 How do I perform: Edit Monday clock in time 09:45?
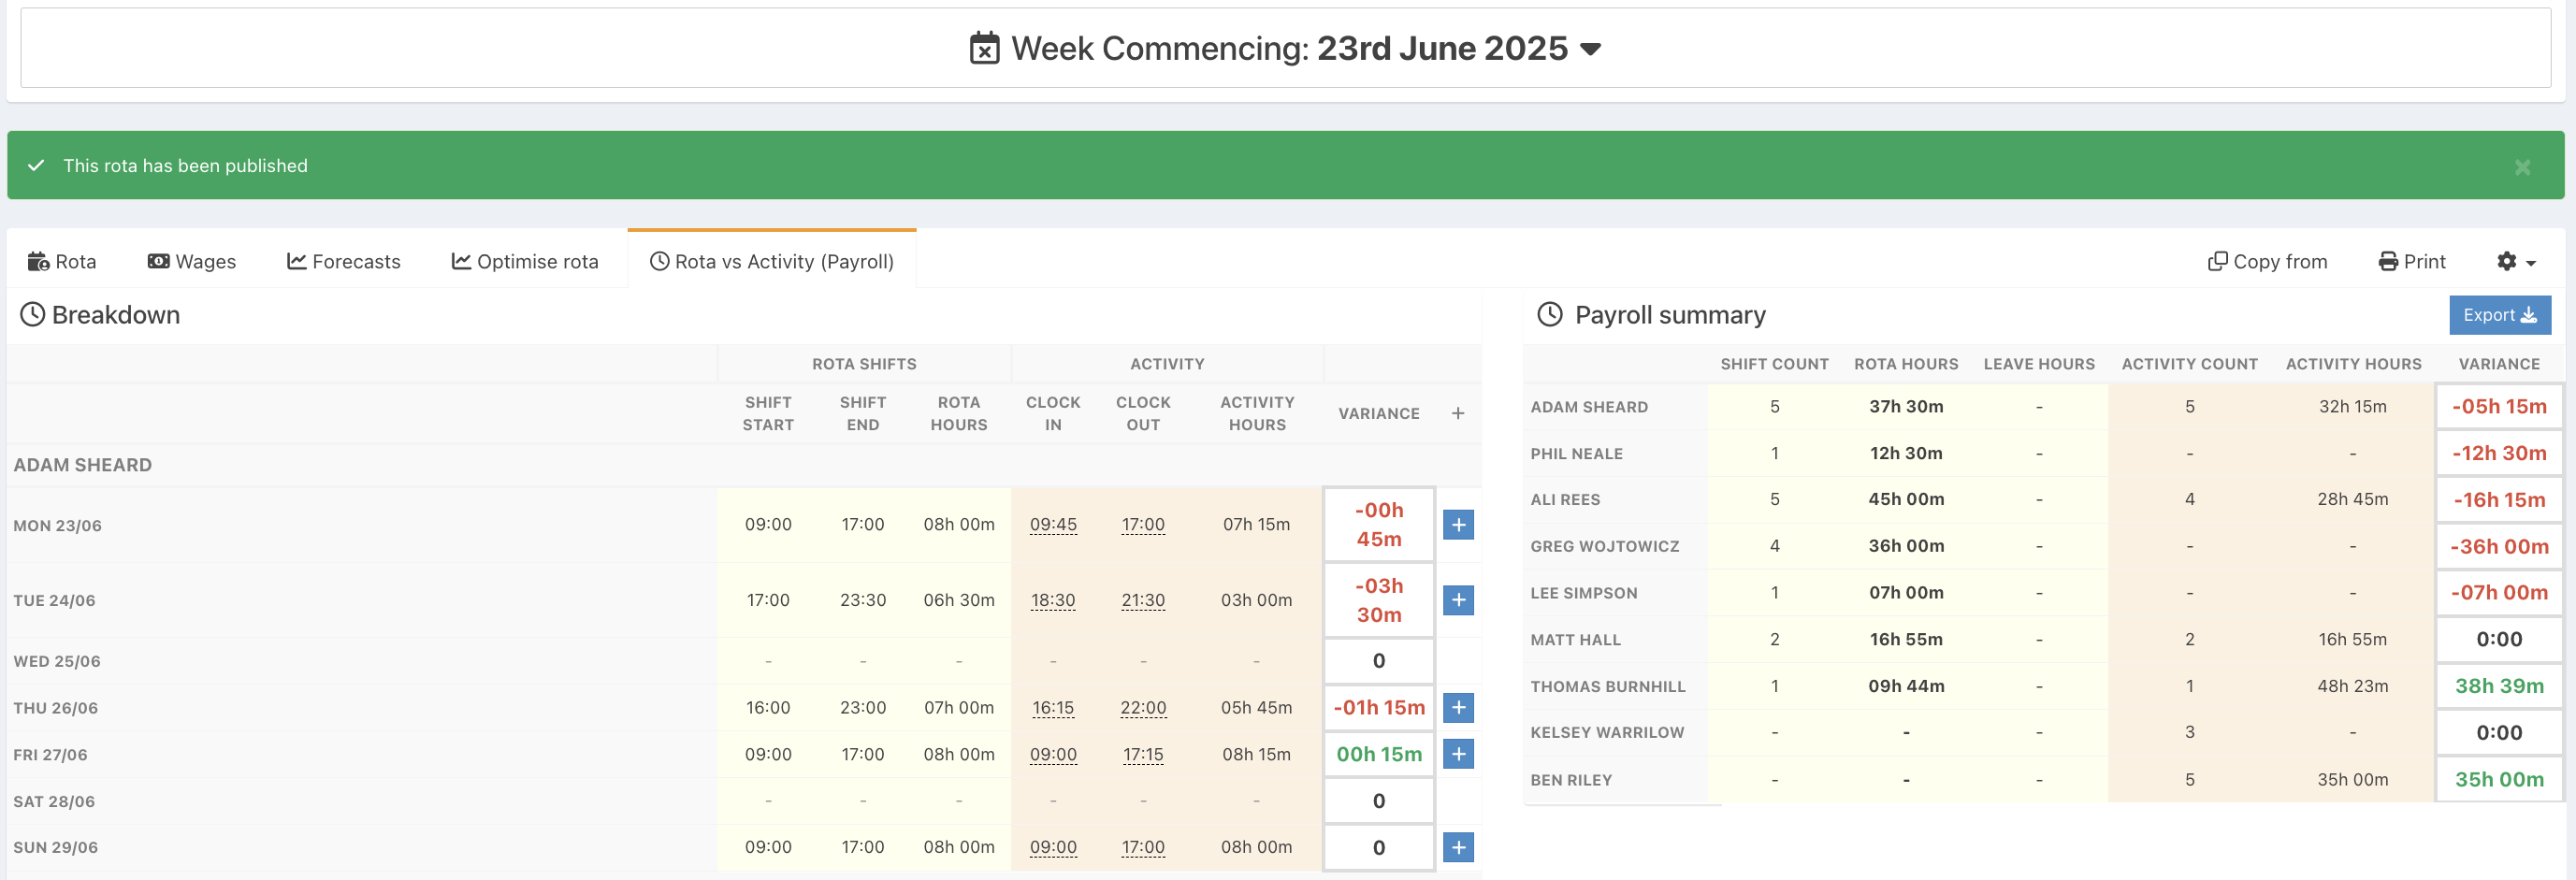pos(1053,525)
